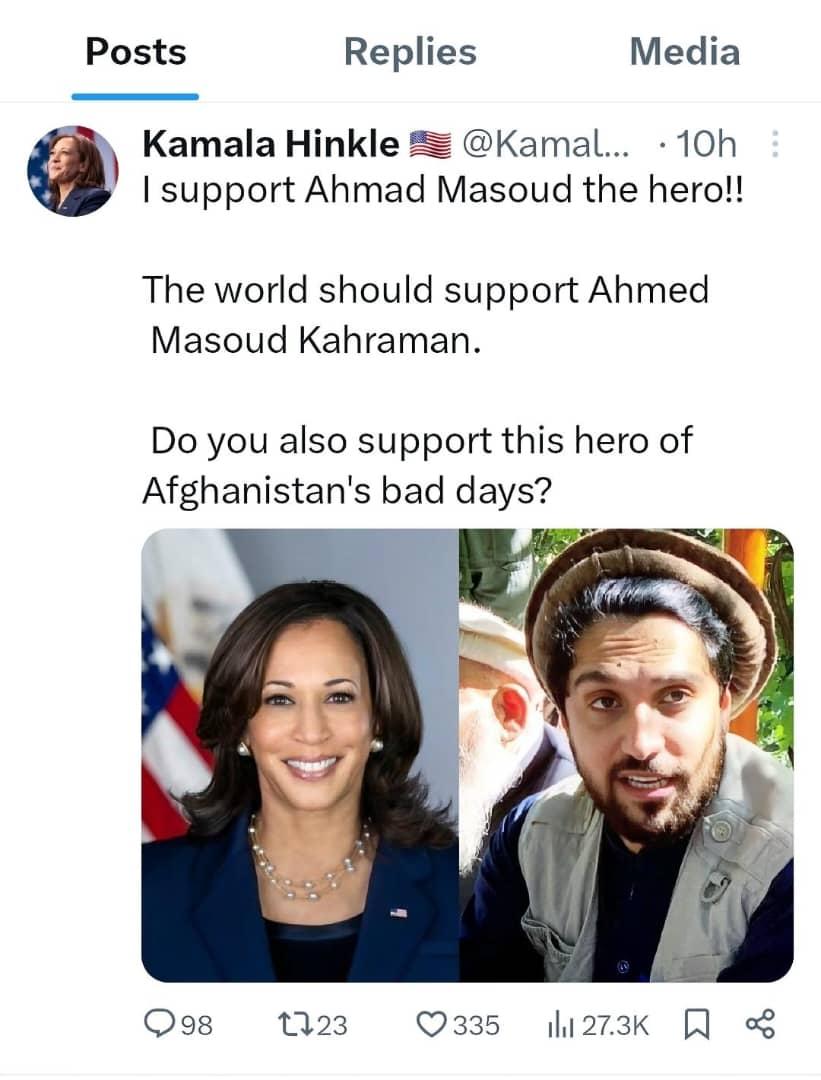Switch to the Replies tab
Viewport: 821px width, 1080px height.
click(x=410, y=52)
